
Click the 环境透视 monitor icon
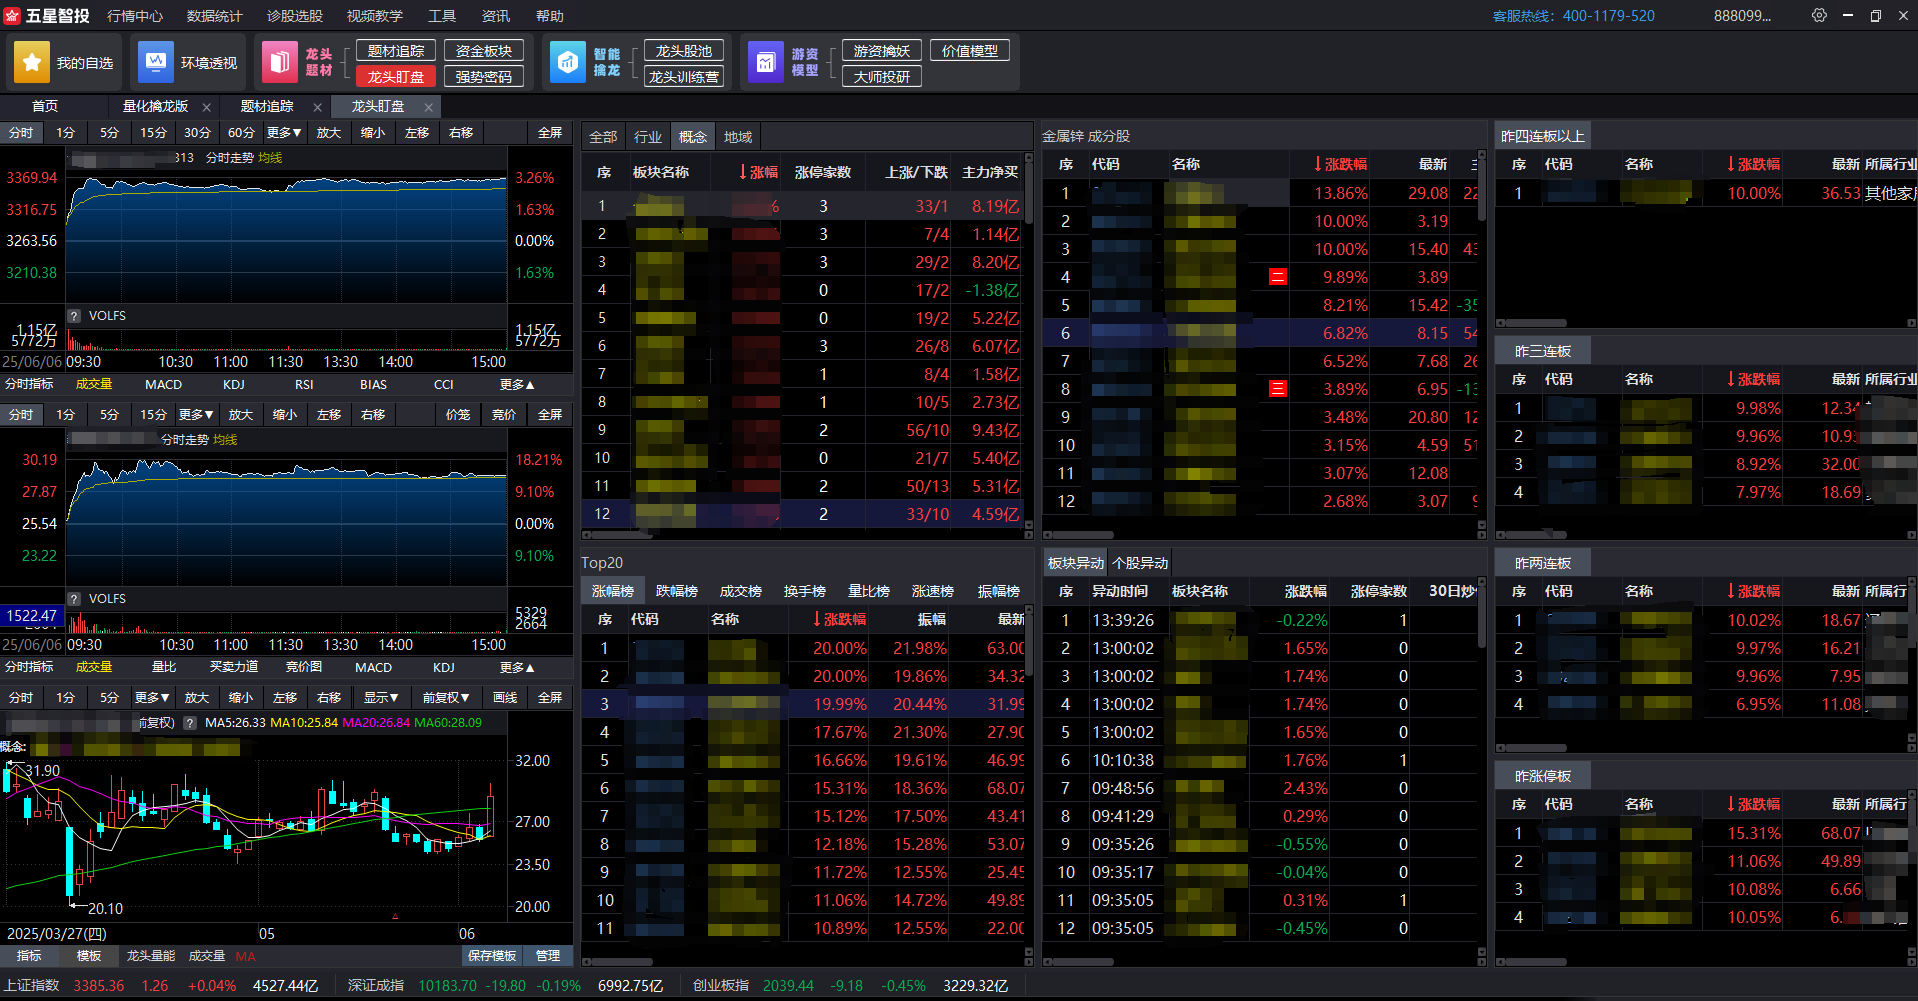click(156, 62)
